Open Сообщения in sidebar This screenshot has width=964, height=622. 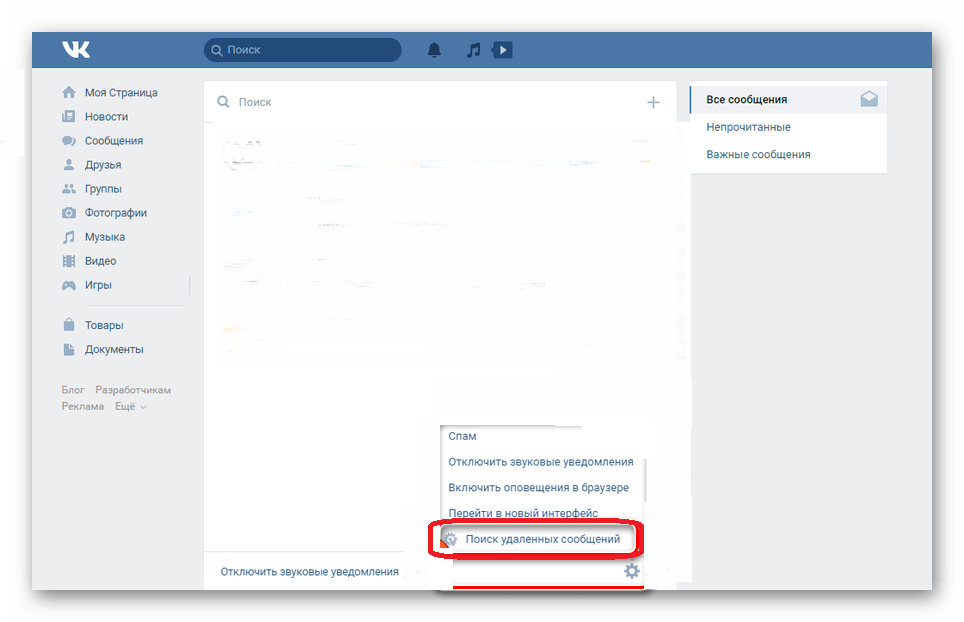click(x=114, y=141)
